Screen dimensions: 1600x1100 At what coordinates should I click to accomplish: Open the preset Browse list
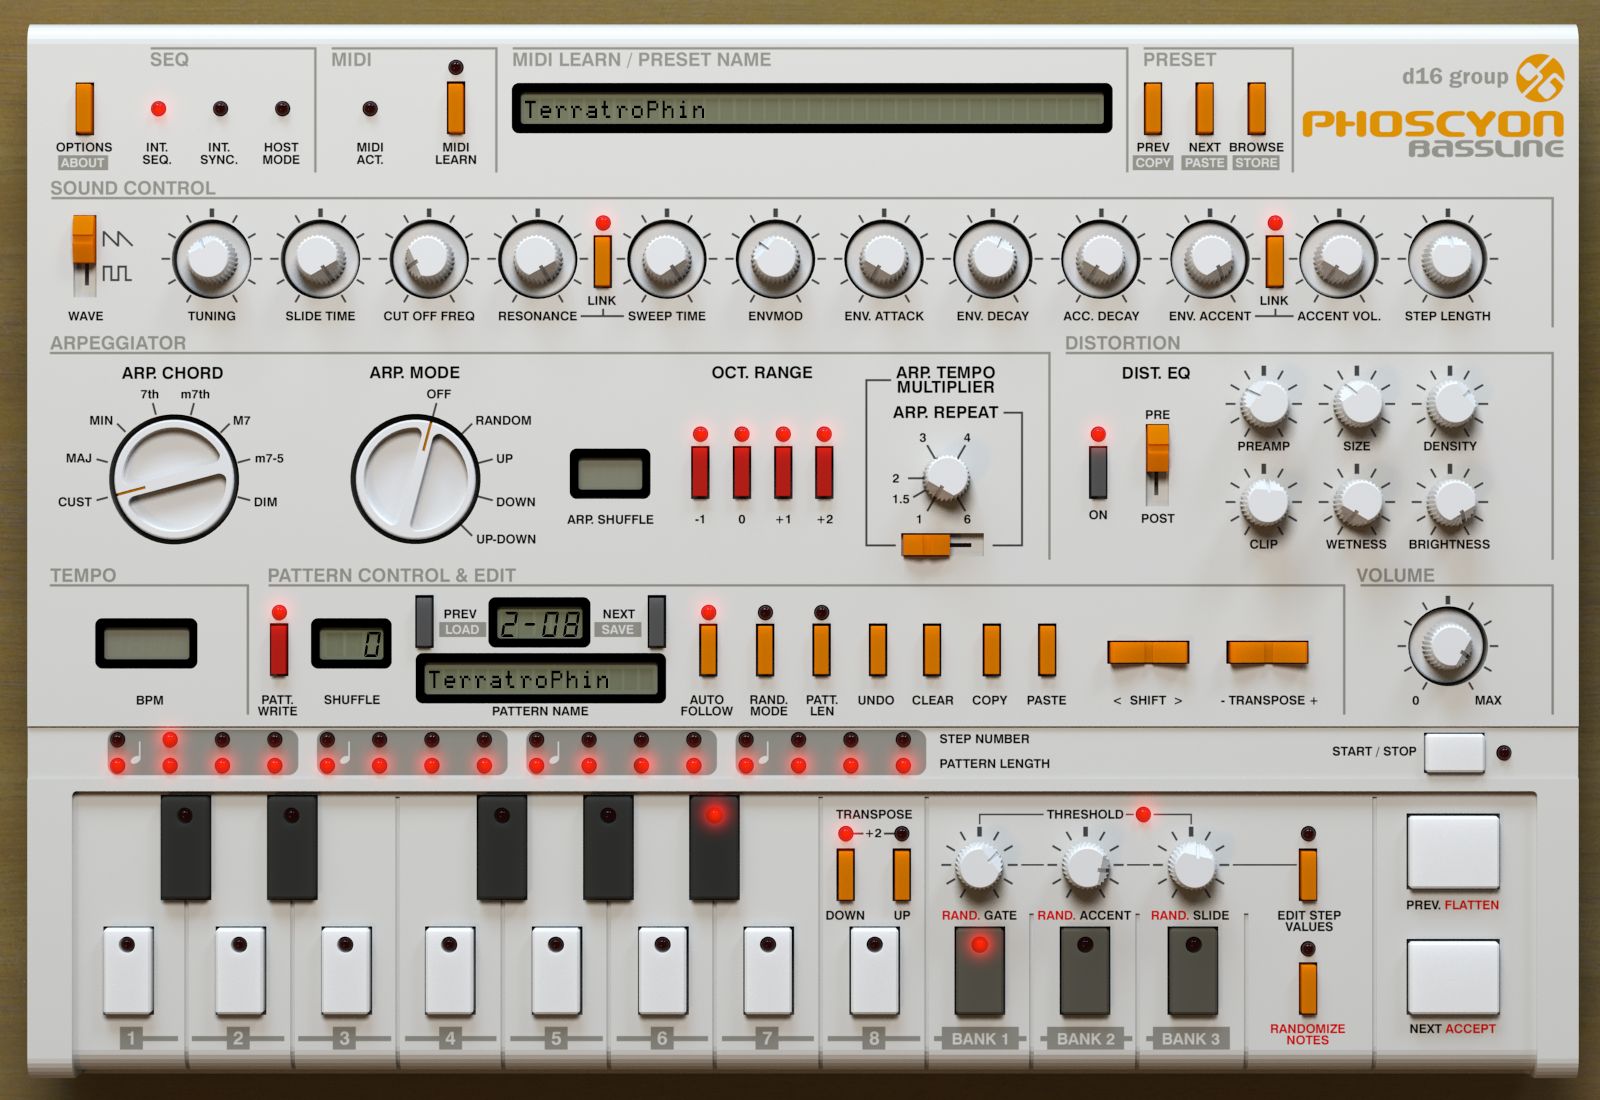point(1256,109)
